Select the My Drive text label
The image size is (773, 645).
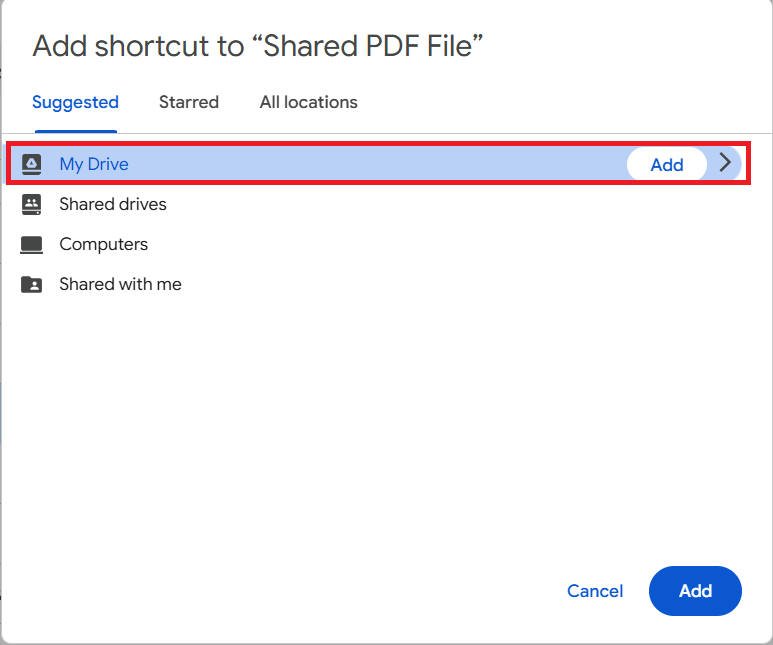click(94, 164)
